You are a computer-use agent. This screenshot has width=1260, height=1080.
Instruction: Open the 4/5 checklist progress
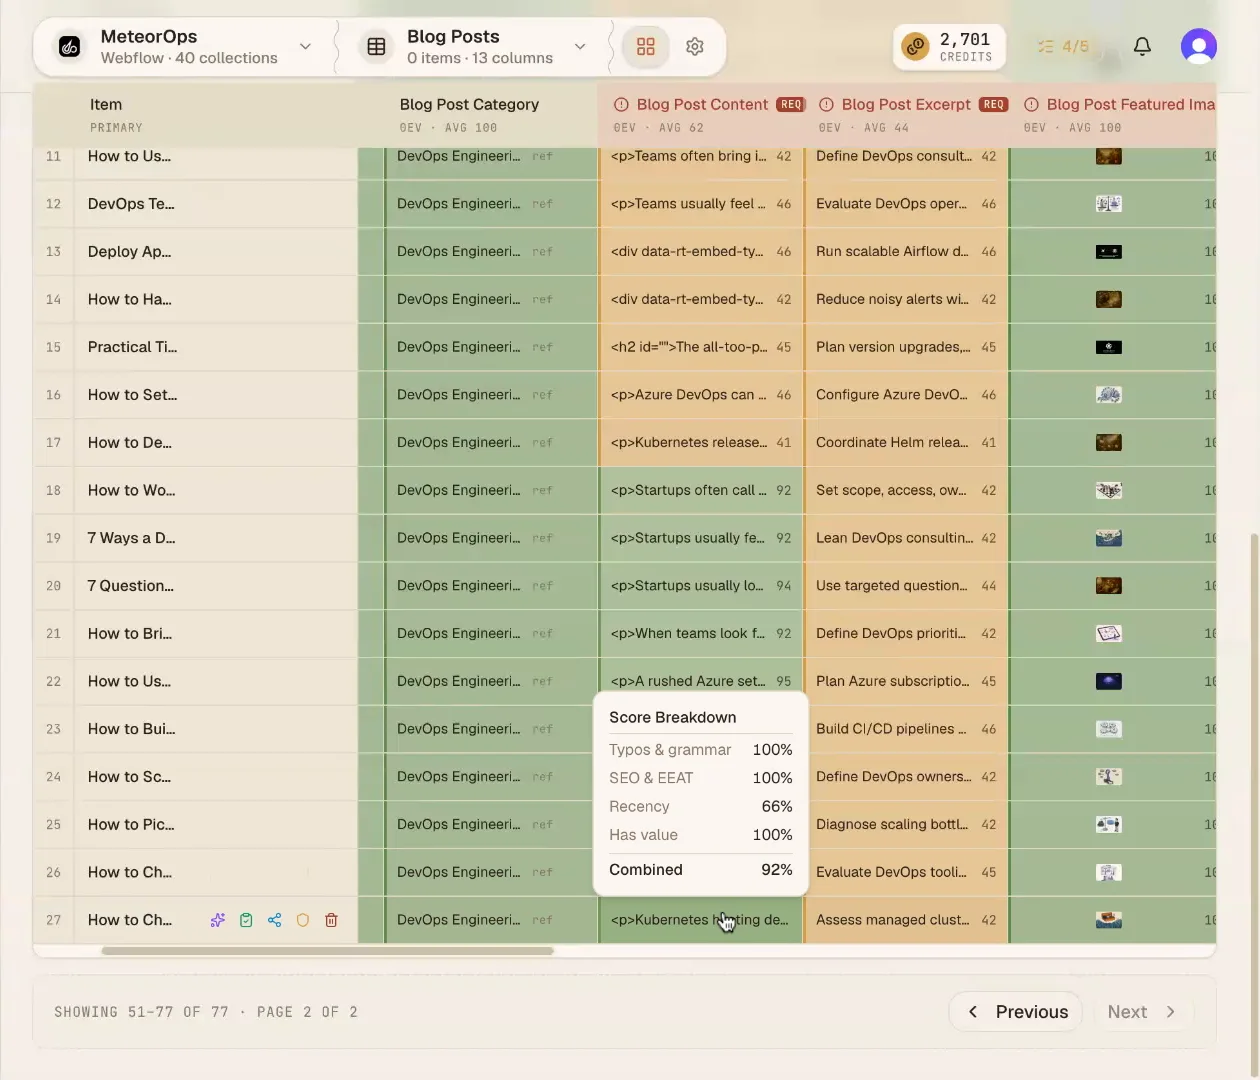(x=1063, y=47)
